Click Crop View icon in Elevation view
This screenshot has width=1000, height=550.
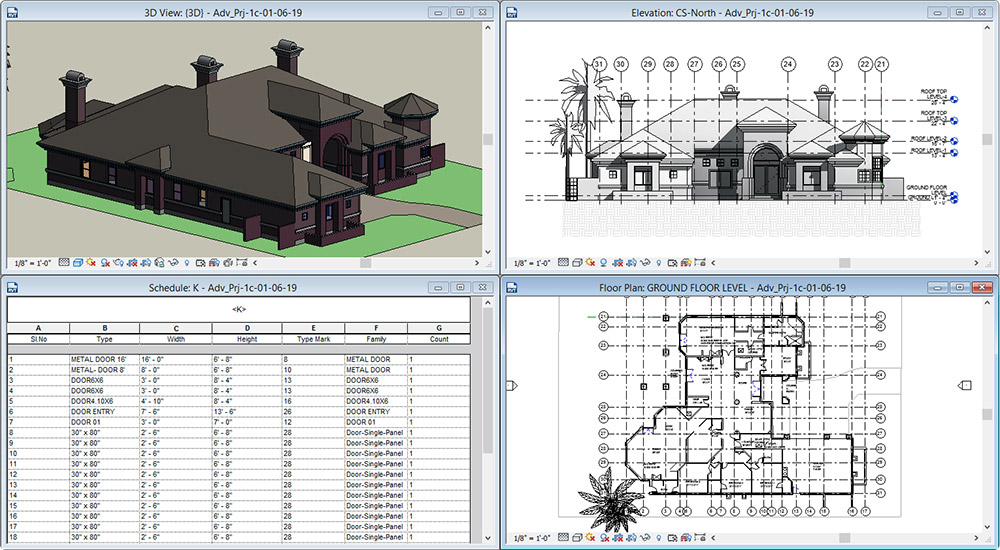[x=618, y=263]
